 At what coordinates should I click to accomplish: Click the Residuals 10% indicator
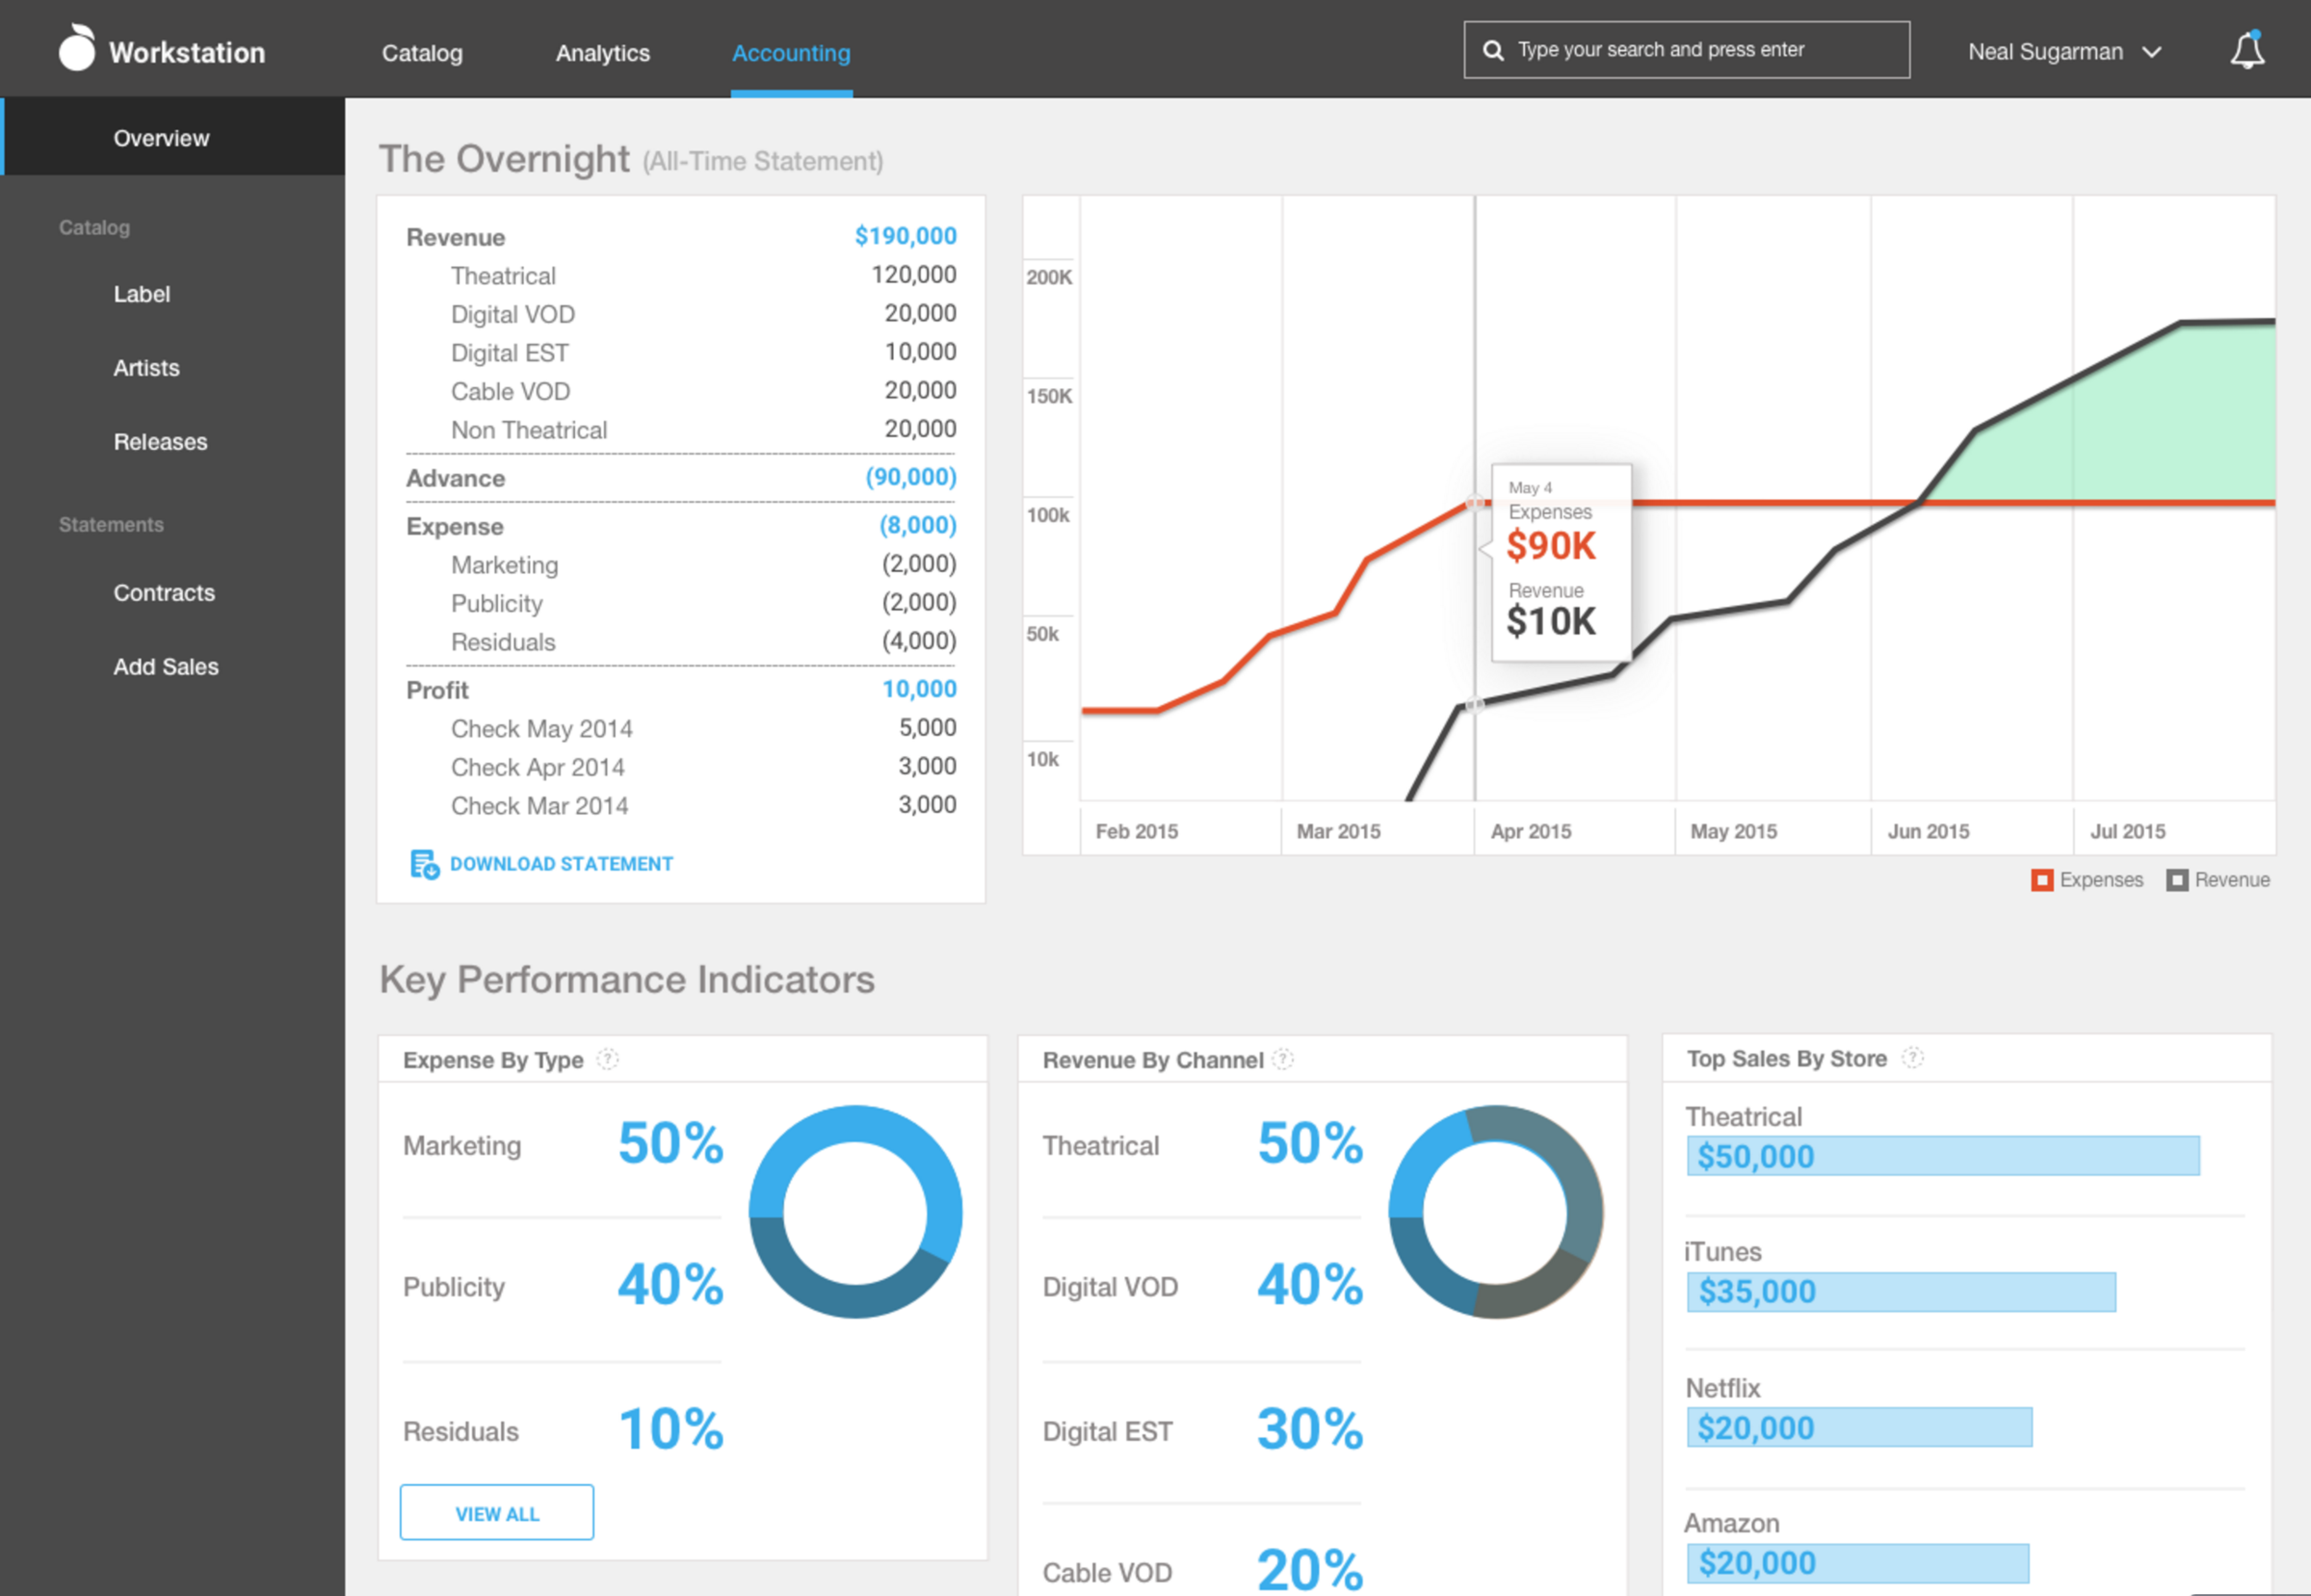[x=563, y=1430]
